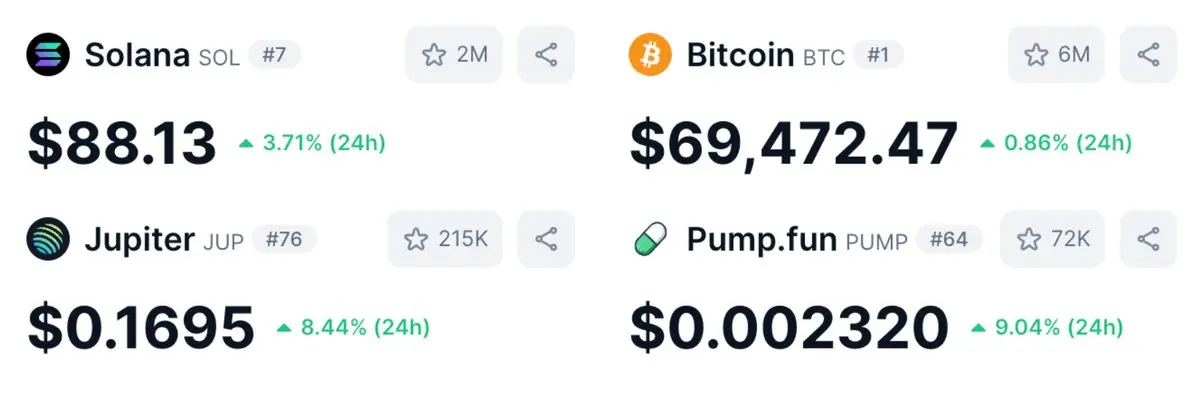This screenshot has height=405, width=1200.
Task: Click the $69,472.47 Bitcoin price
Action: click(x=793, y=143)
